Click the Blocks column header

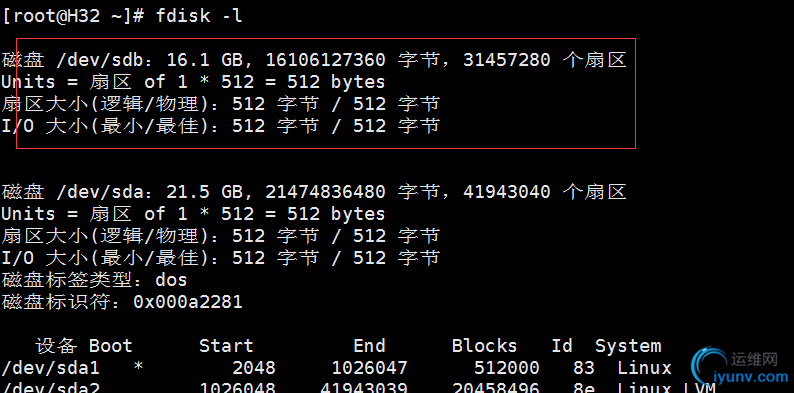[x=485, y=346]
